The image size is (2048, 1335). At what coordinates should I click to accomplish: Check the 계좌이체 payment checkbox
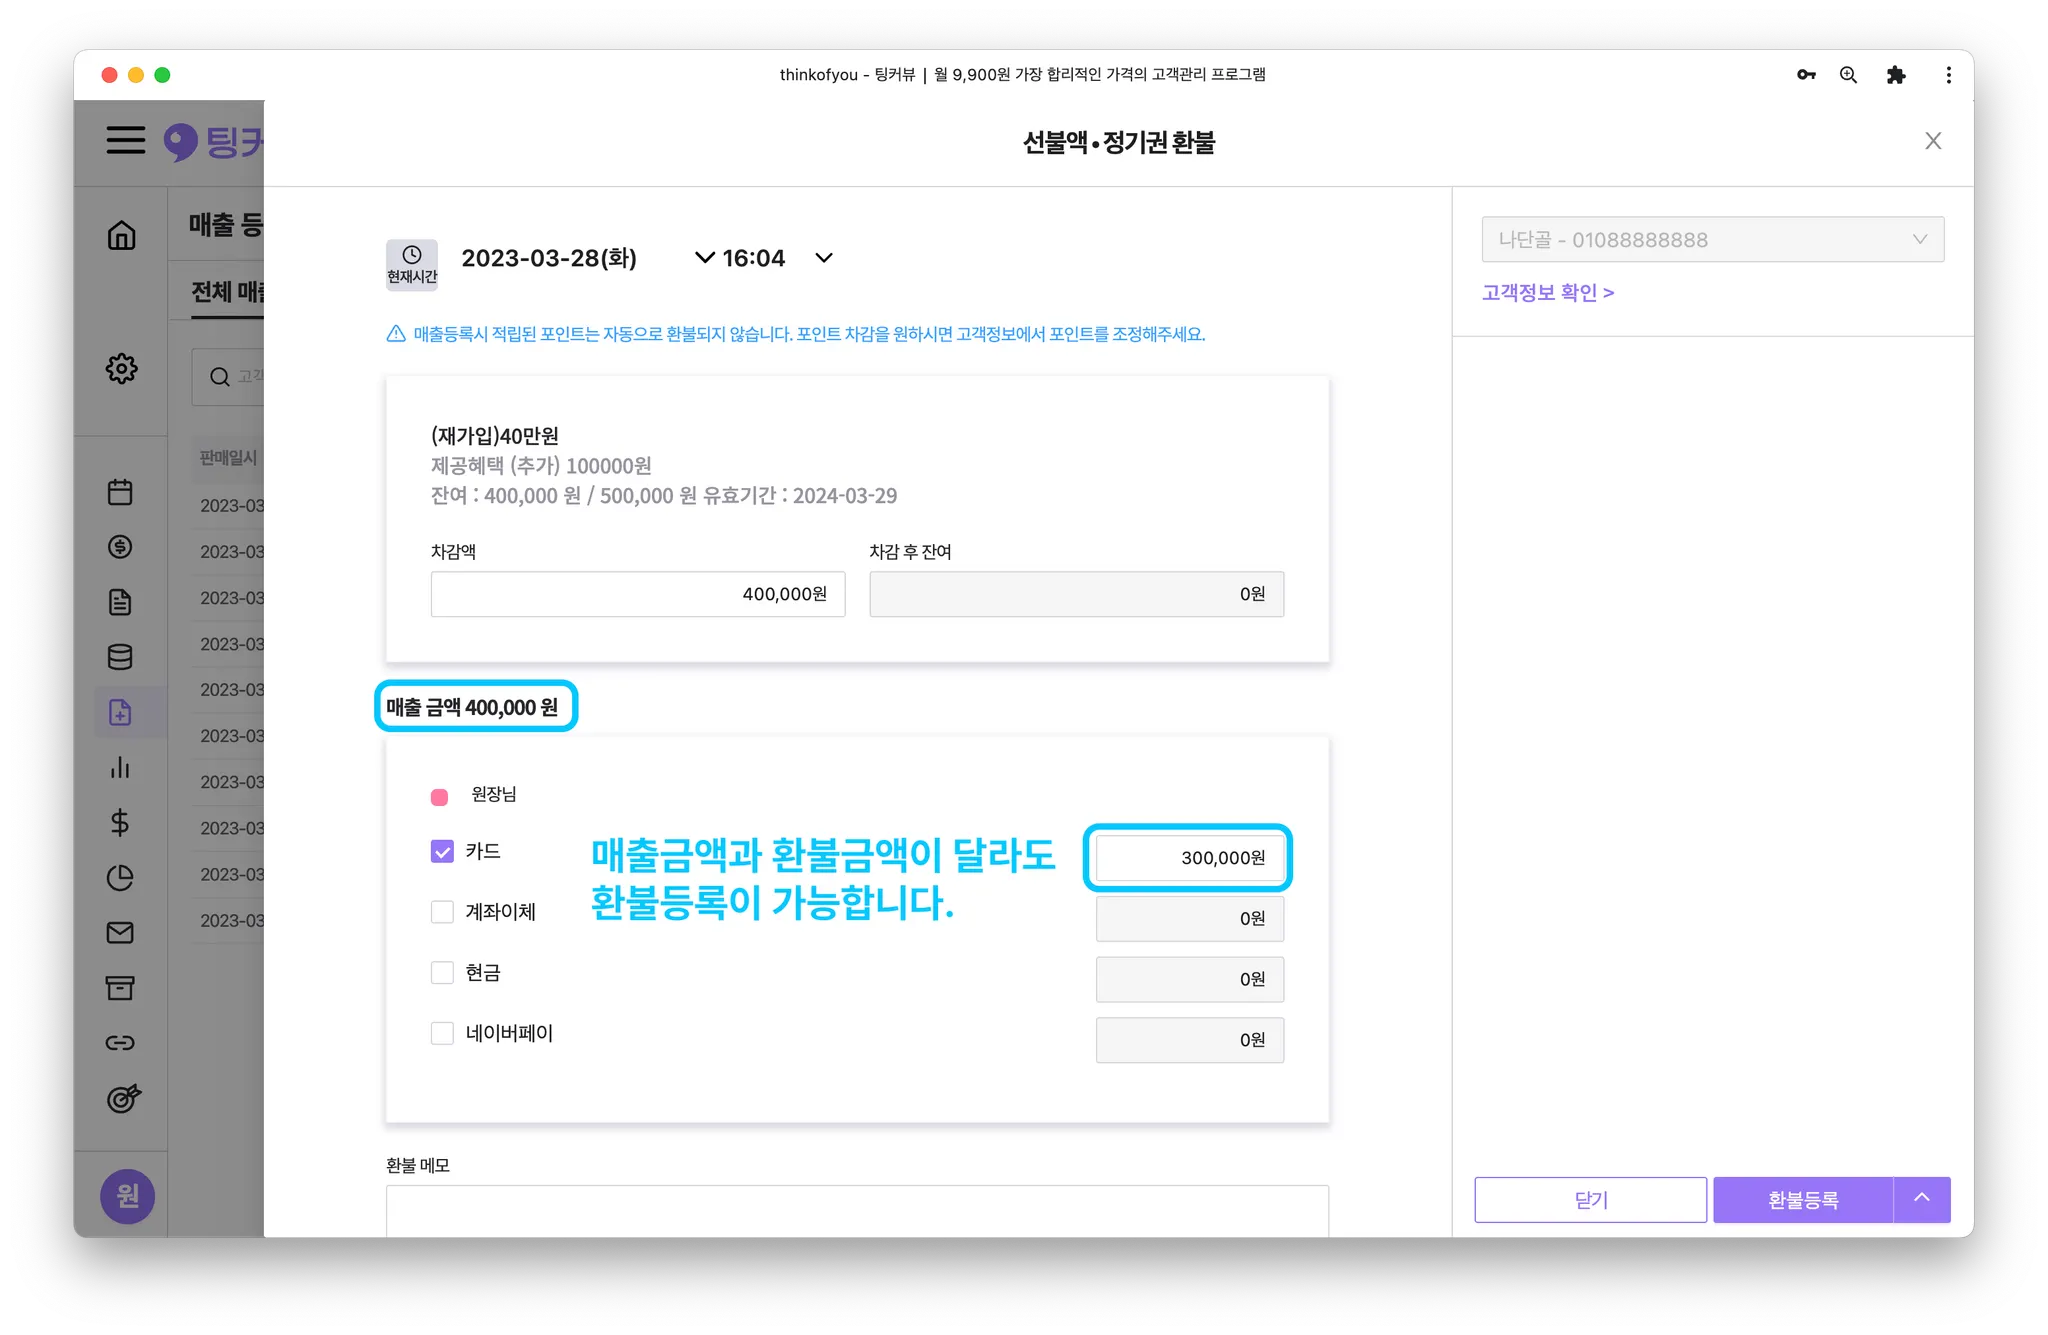tap(442, 911)
